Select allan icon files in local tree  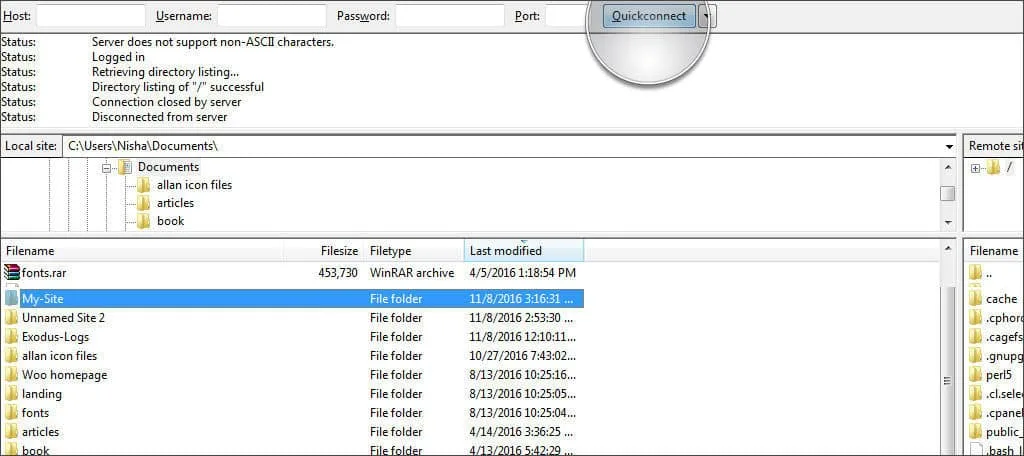click(x=195, y=185)
